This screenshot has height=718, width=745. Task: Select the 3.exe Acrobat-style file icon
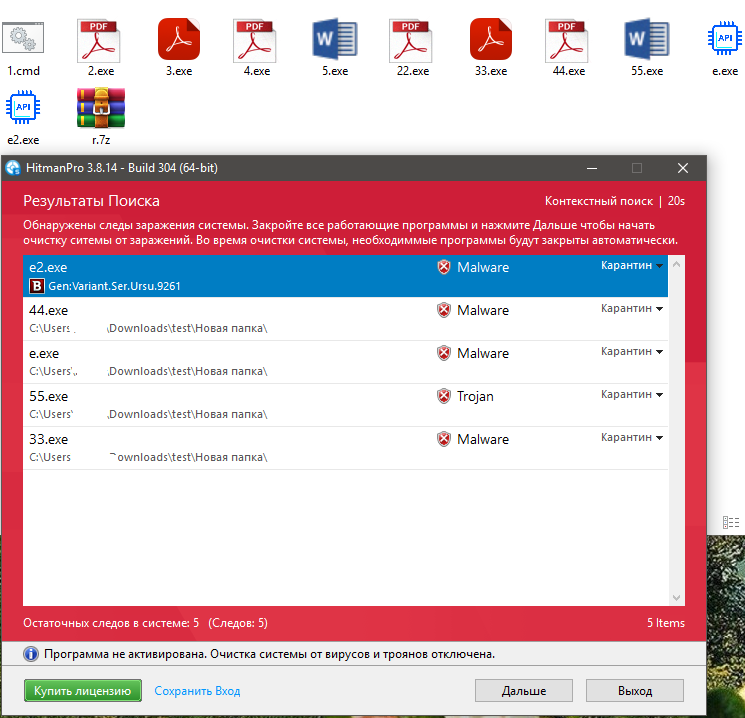179,39
